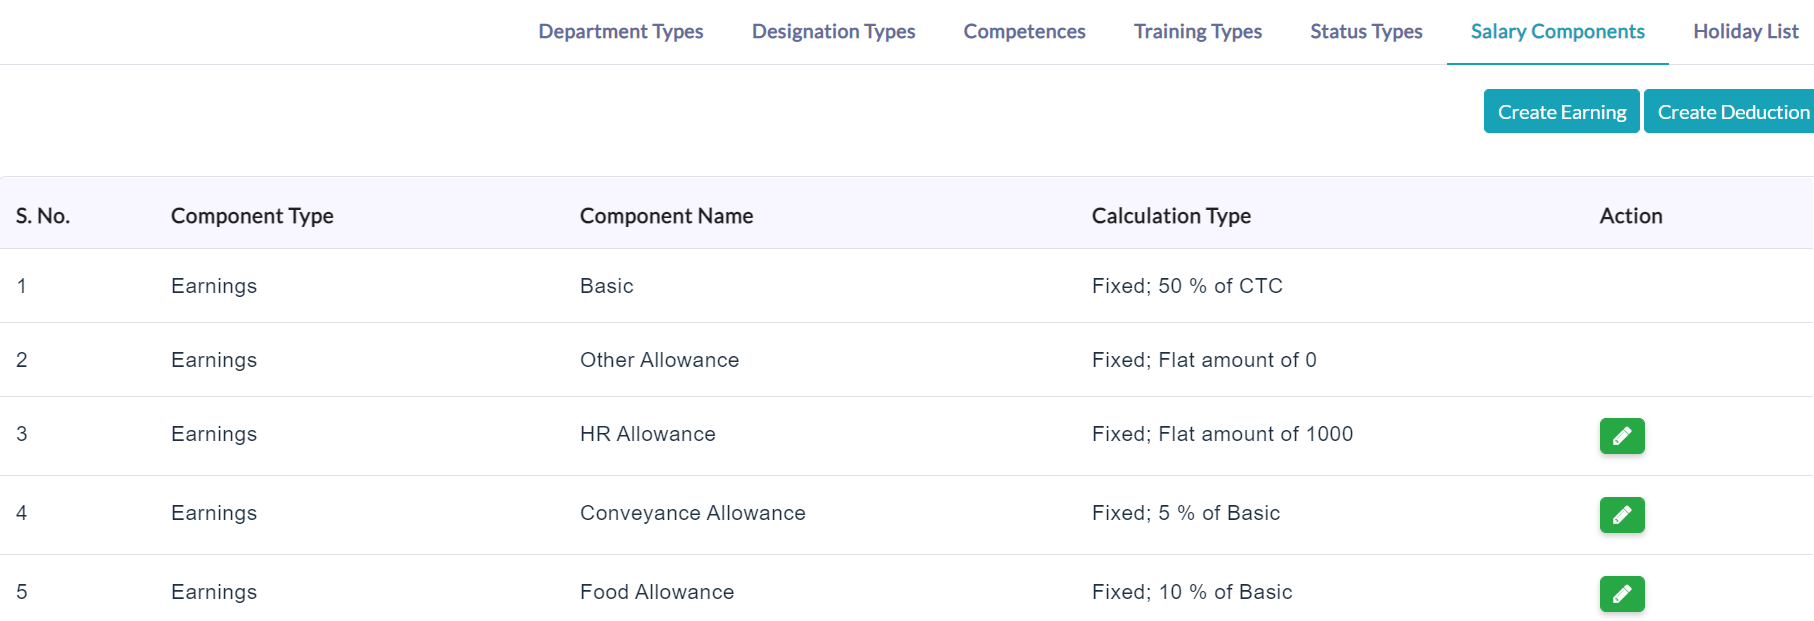Open the Holiday List tab
The image size is (1814, 621).
(x=1745, y=32)
